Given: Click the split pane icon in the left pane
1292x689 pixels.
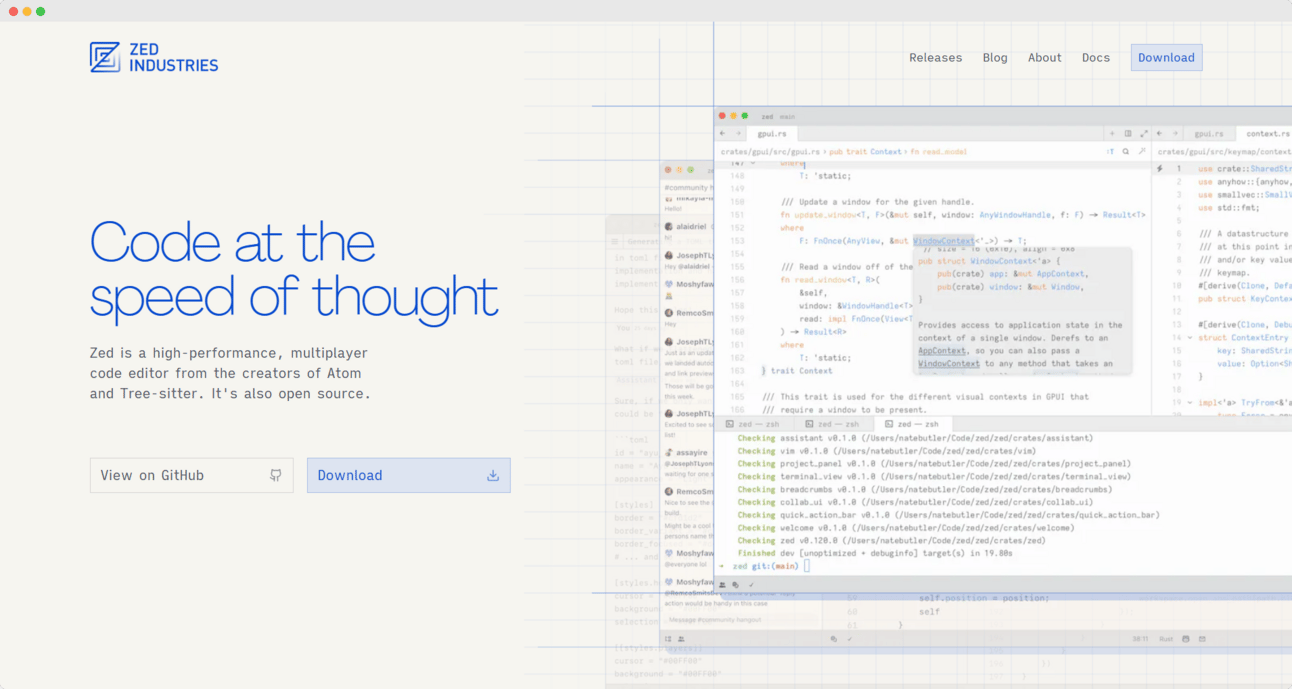Looking at the screenshot, I should click(x=1128, y=134).
